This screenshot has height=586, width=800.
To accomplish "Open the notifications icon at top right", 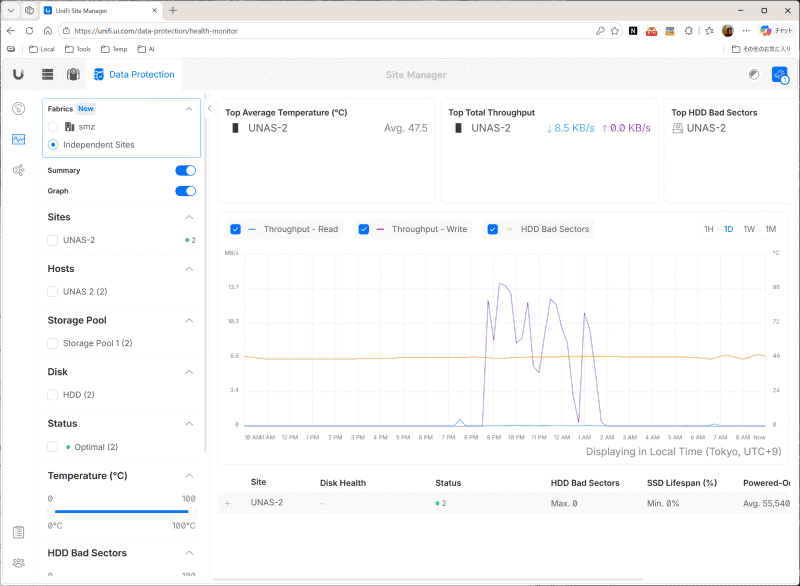I will [x=780, y=75].
